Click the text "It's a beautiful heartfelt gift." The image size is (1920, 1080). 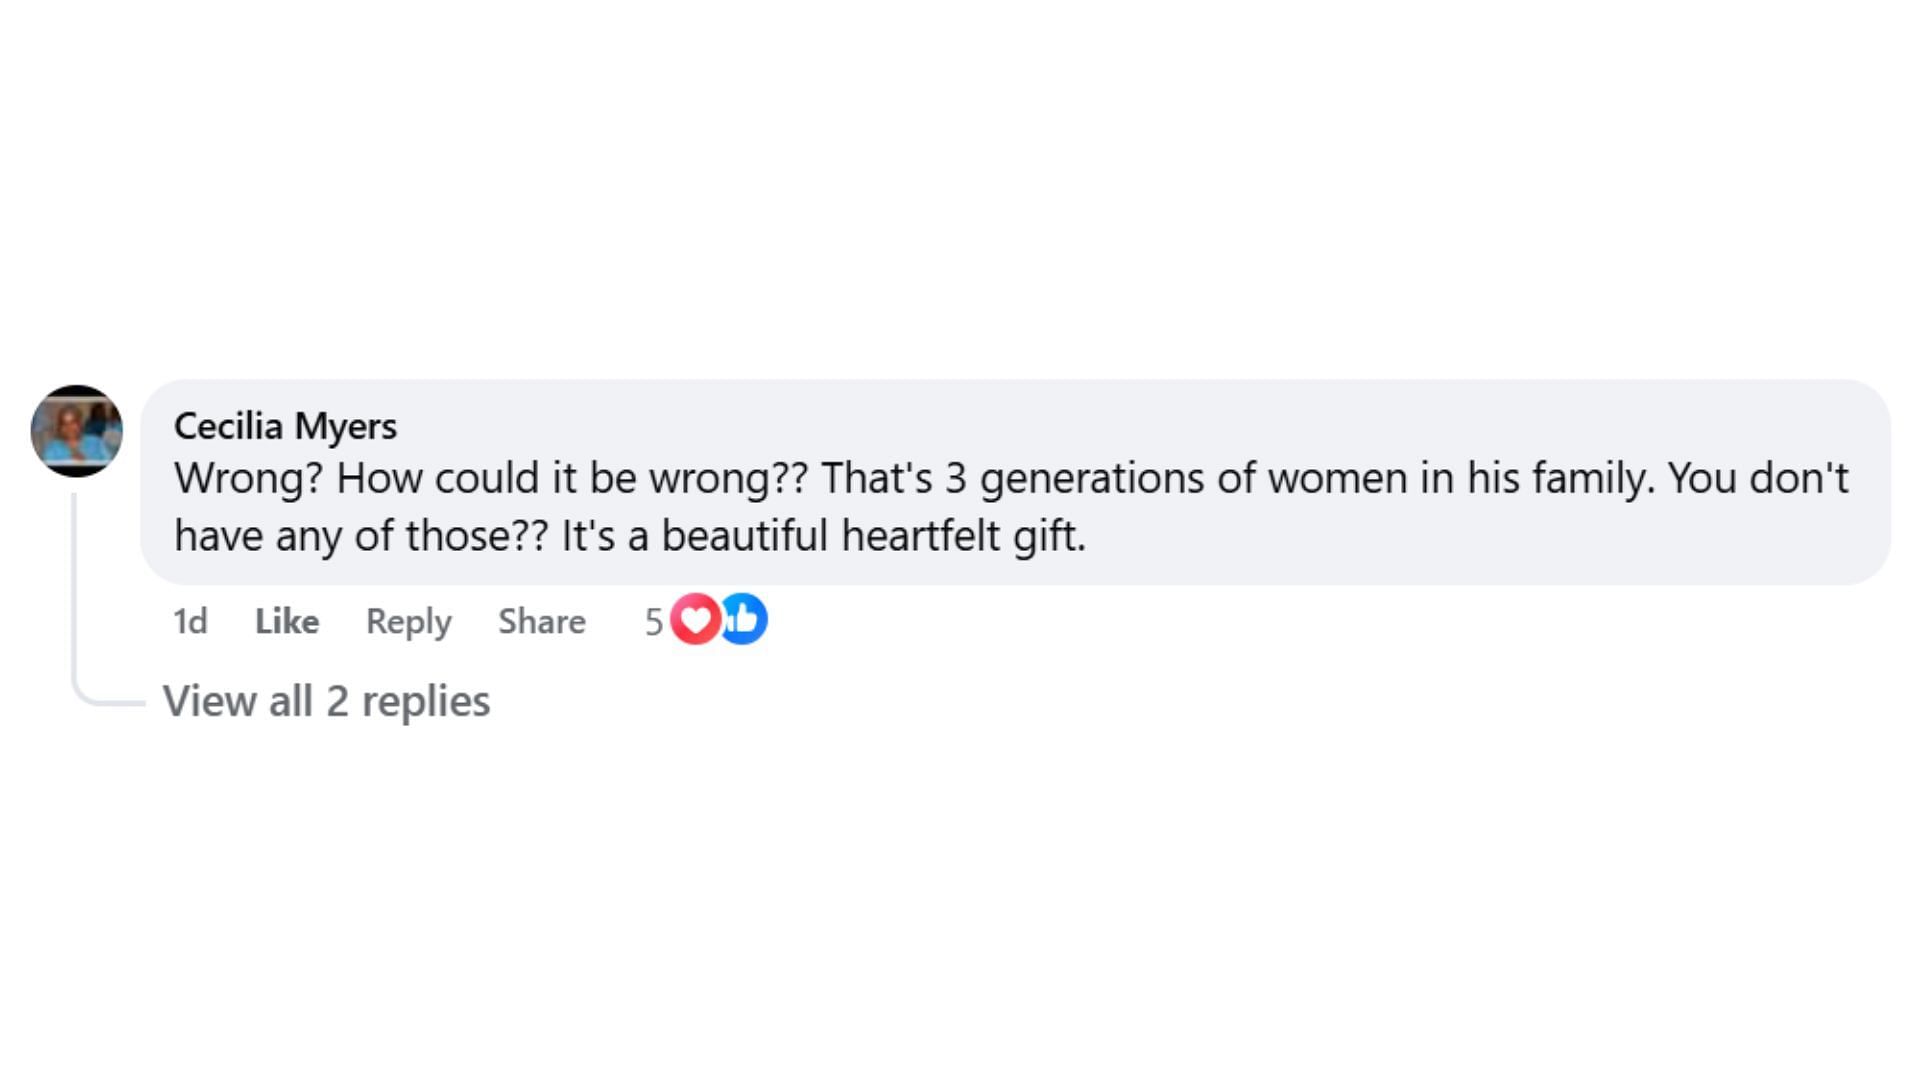pyautogui.click(x=823, y=536)
